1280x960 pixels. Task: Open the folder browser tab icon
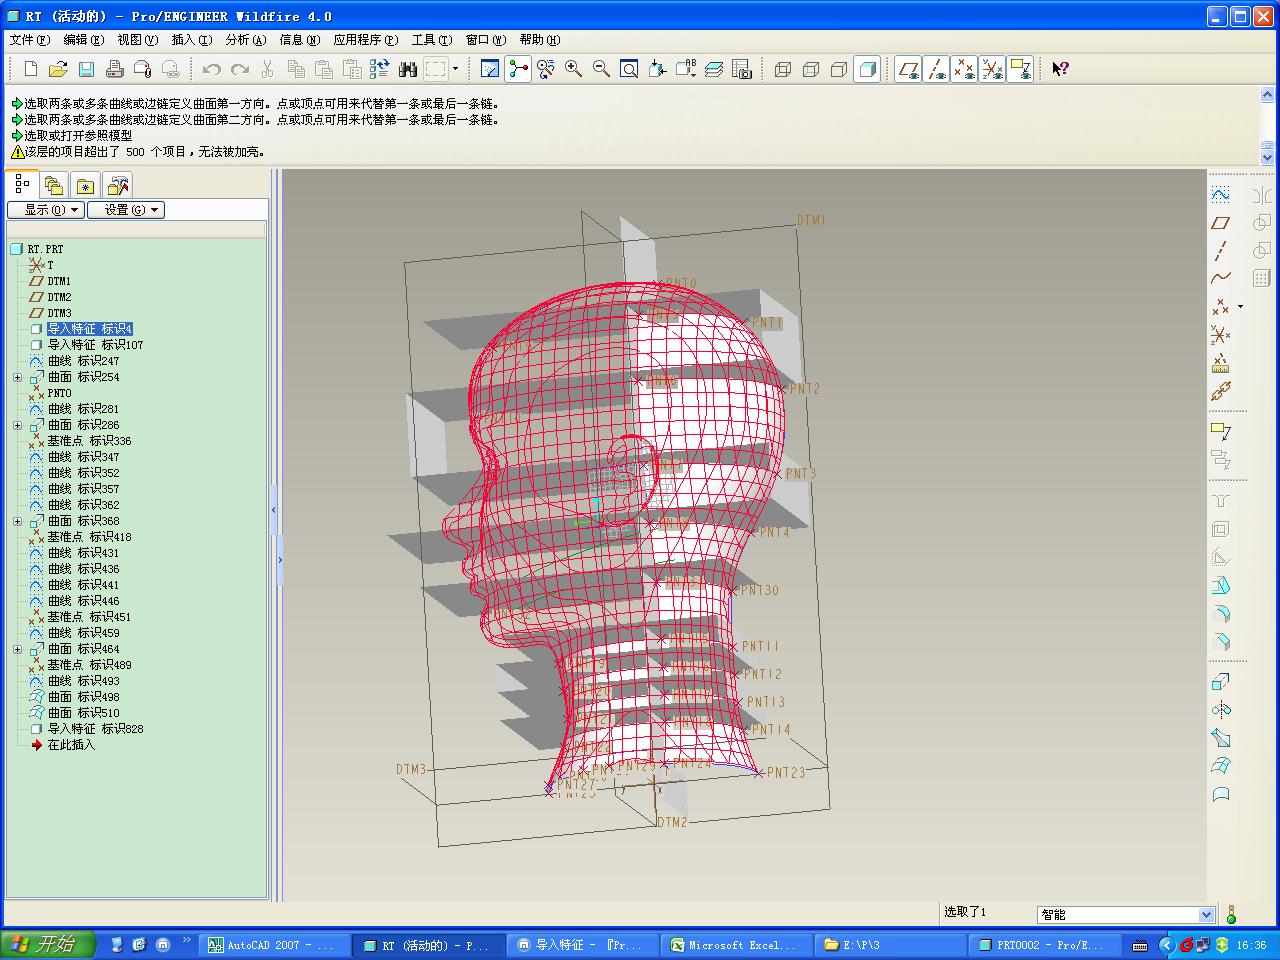click(x=54, y=186)
